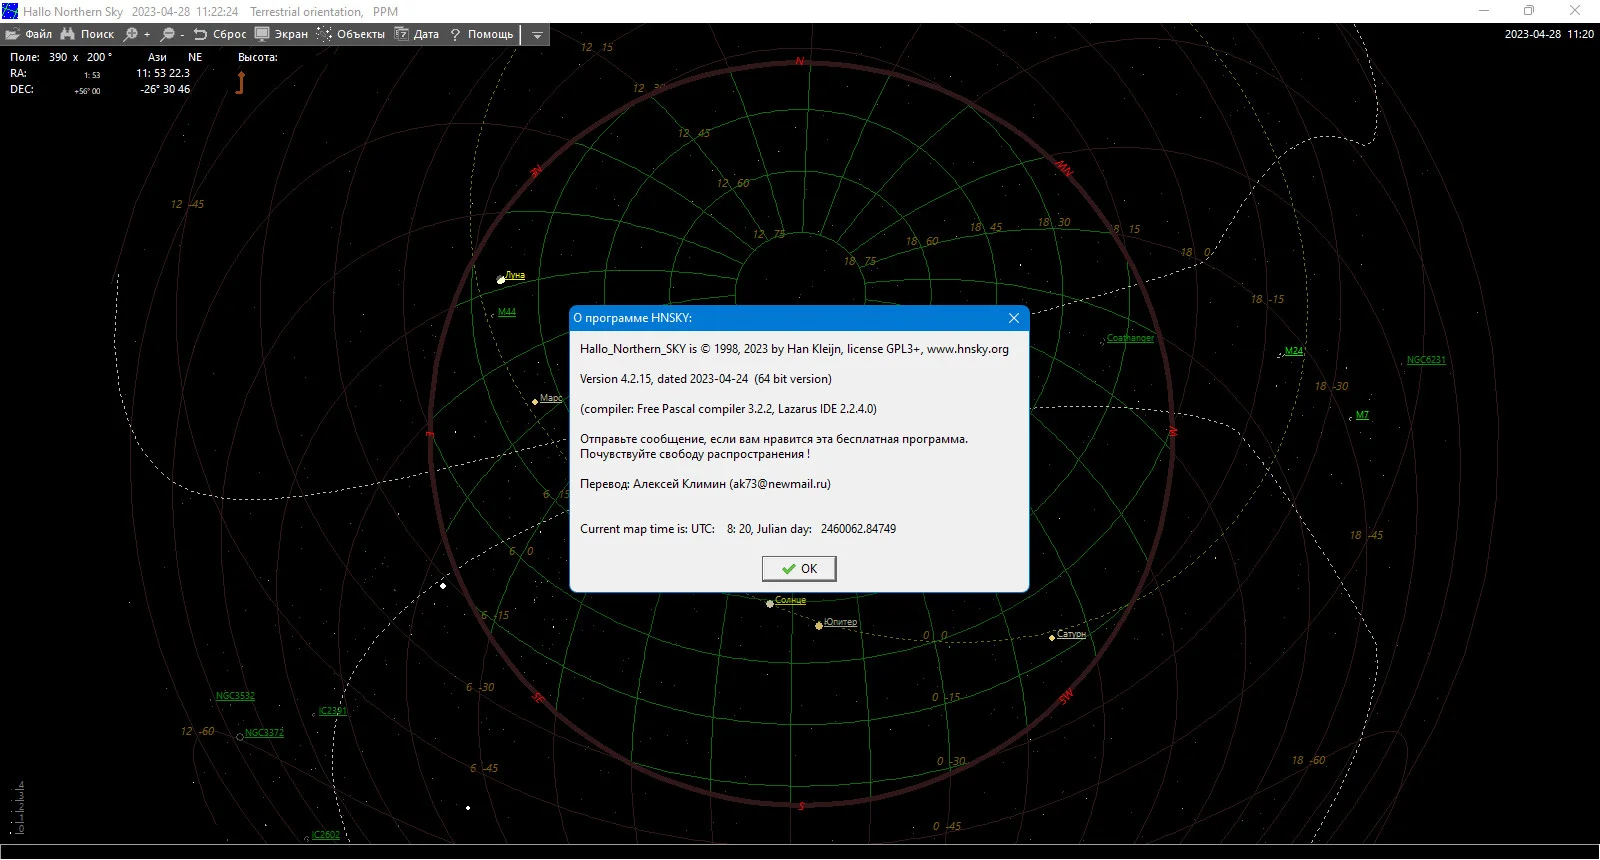
Task: Select the Coathanger object label
Action: (x=1130, y=338)
